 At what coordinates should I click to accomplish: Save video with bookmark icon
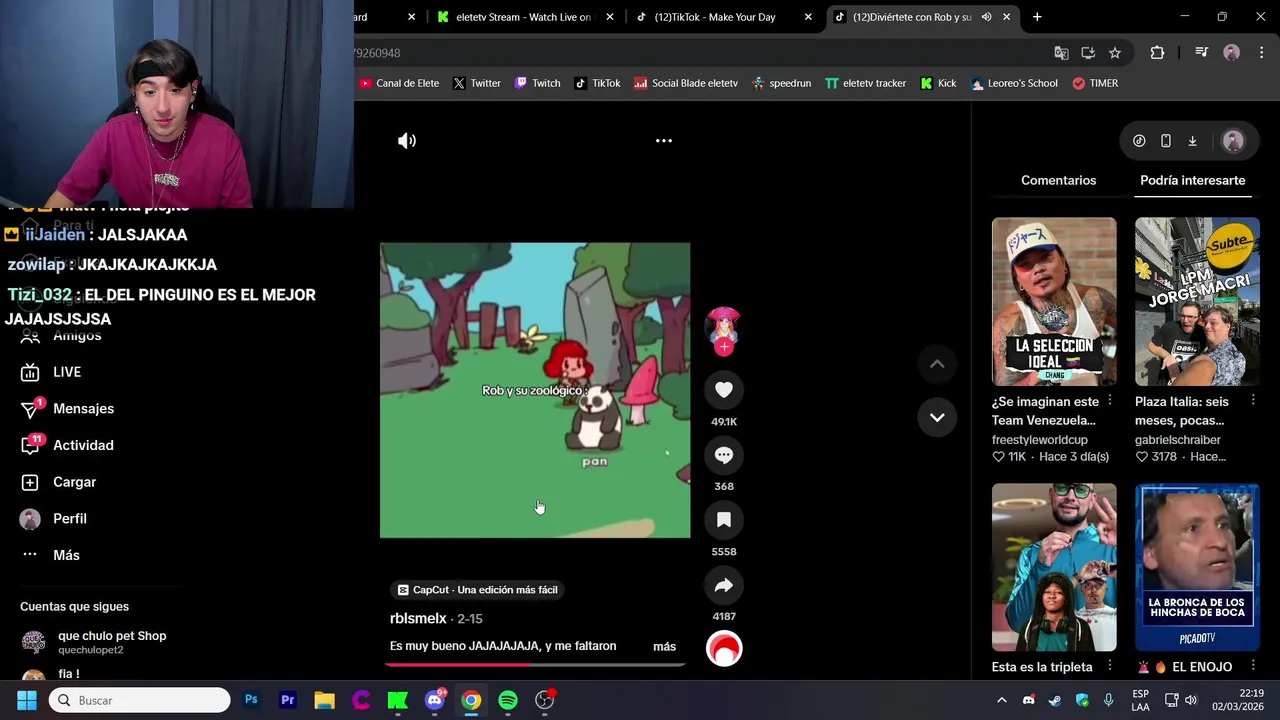point(724,520)
